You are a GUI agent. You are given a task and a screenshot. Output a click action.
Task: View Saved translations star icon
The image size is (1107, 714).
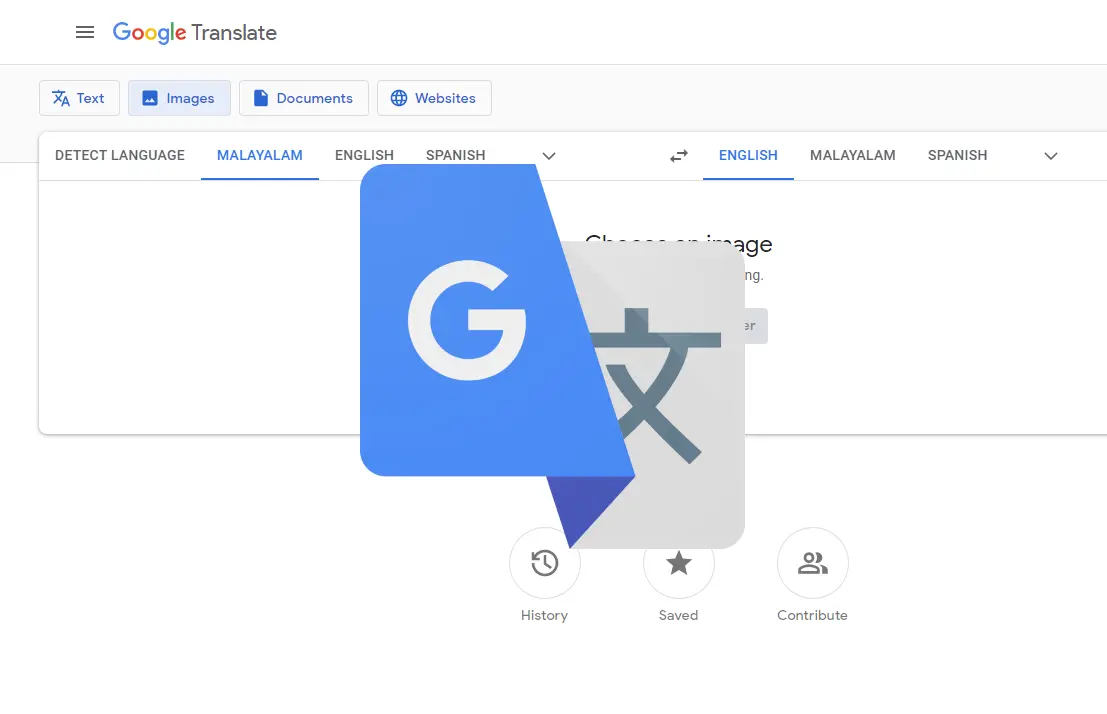[x=679, y=563]
